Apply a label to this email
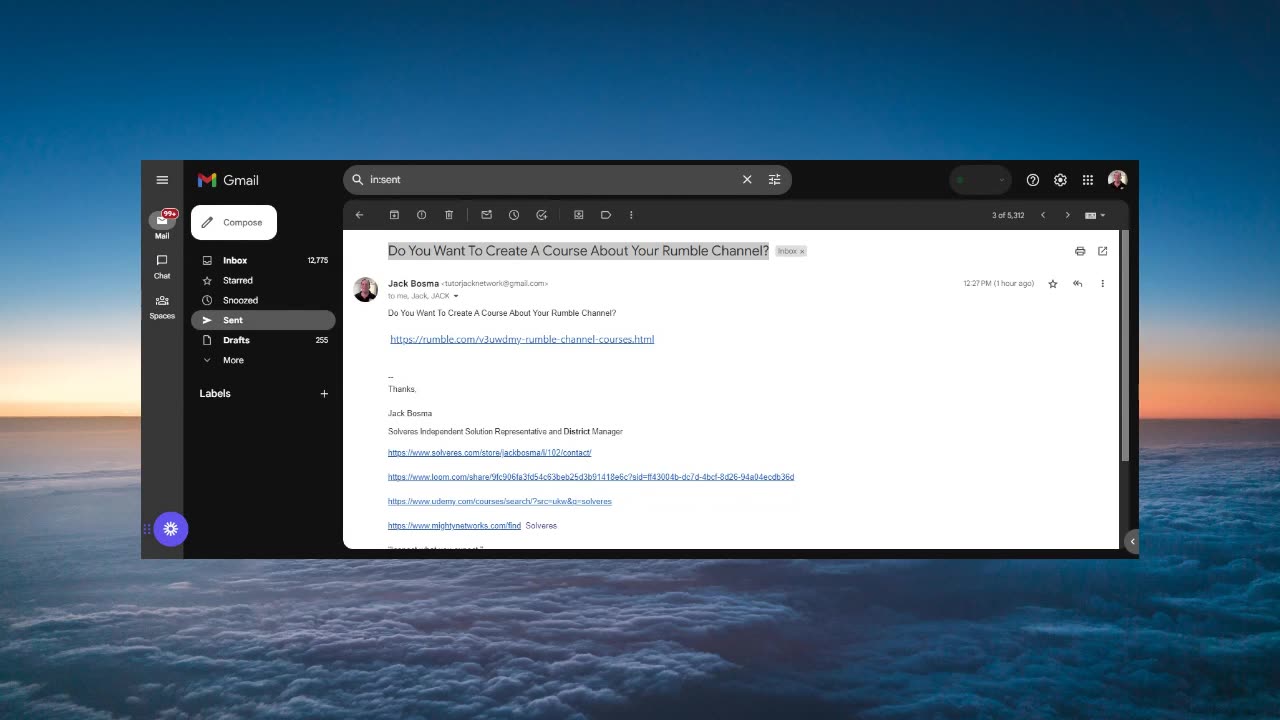The height and width of the screenshot is (720, 1280). (x=606, y=215)
